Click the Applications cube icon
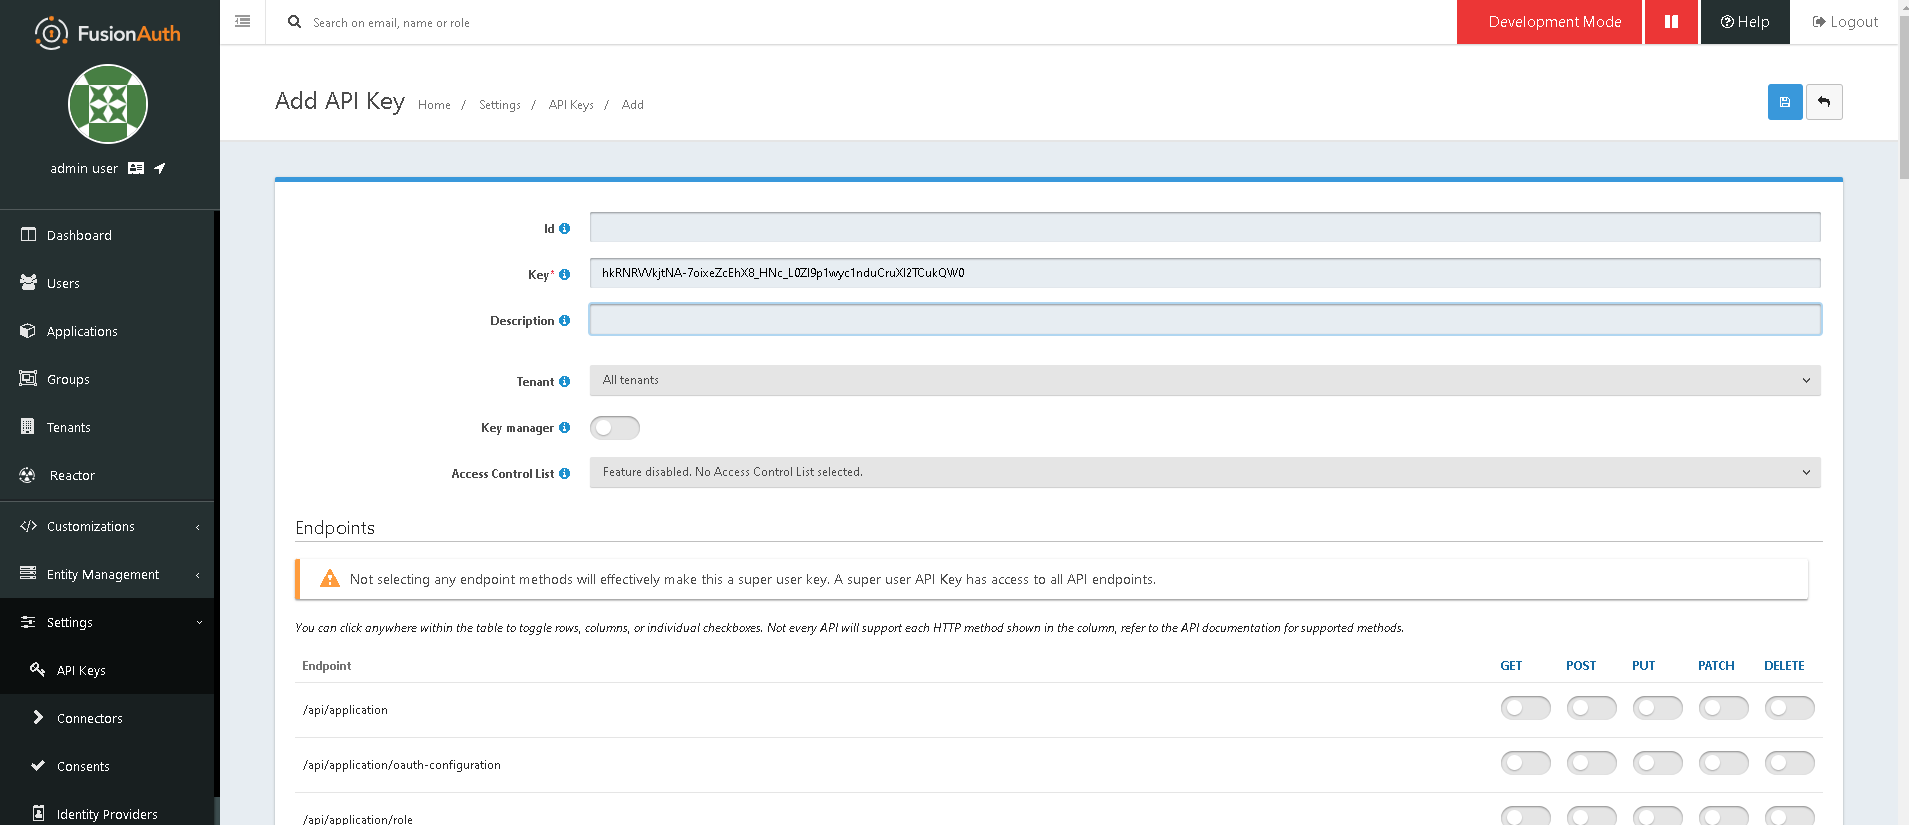1909x825 pixels. 28,331
